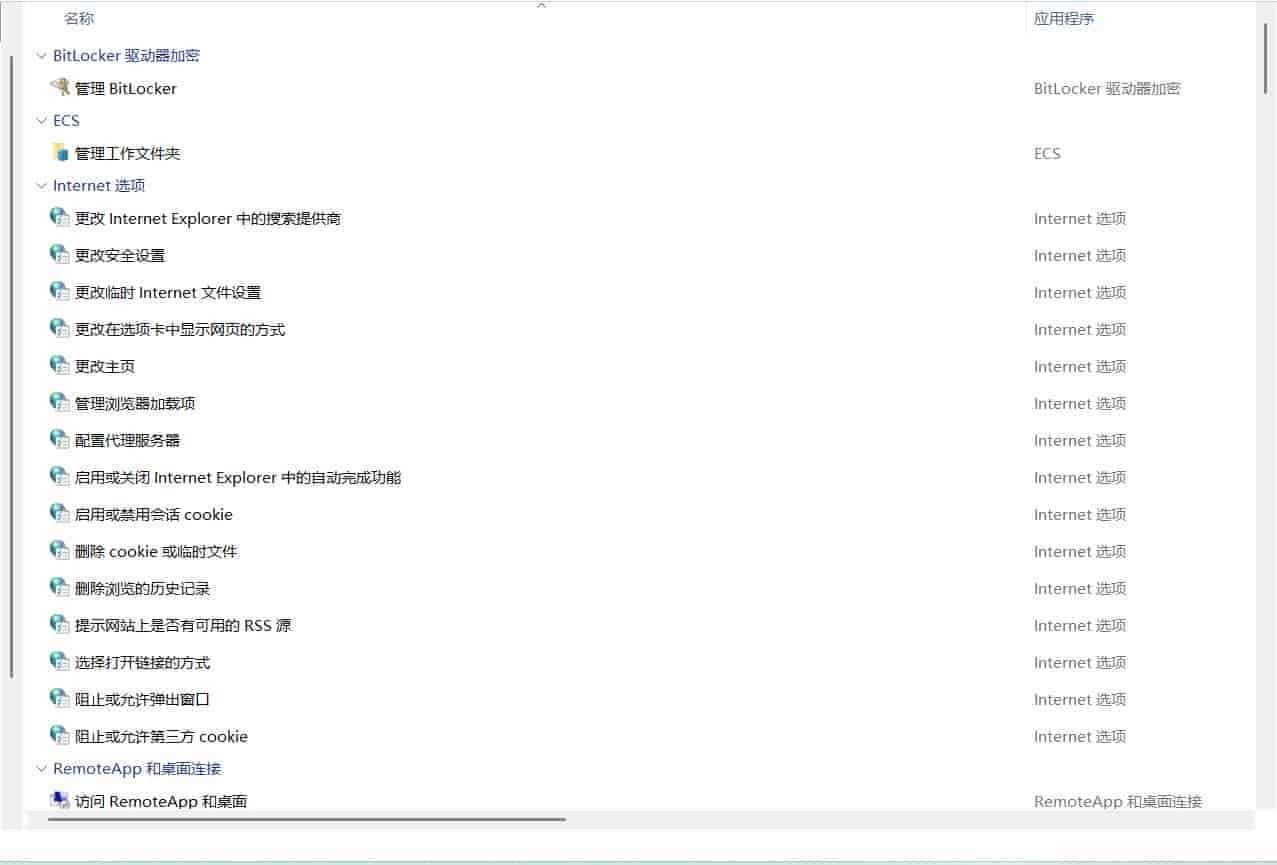The height and width of the screenshot is (865, 1277).
Task: Open 提示网站上是否有可用的 RSS 源
Action: (x=183, y=625)
